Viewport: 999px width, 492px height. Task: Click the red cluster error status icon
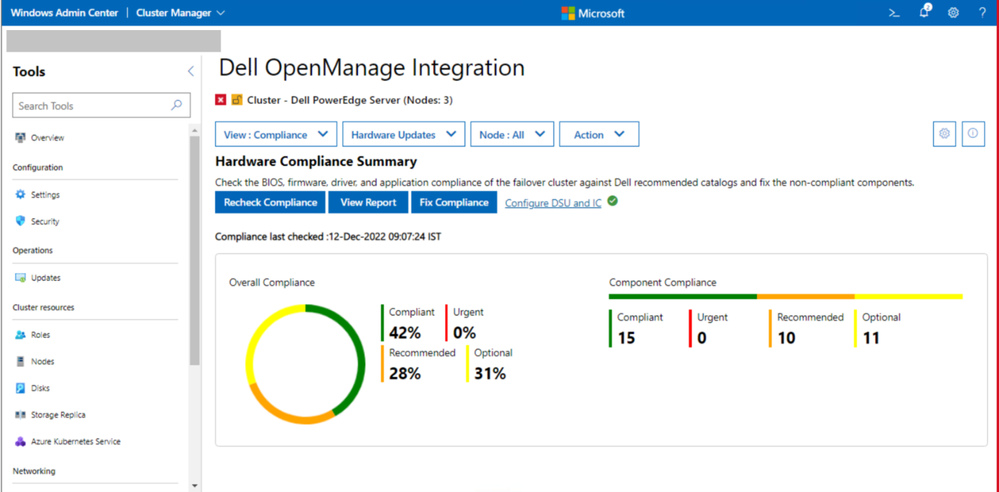click(x=220, y=99)
